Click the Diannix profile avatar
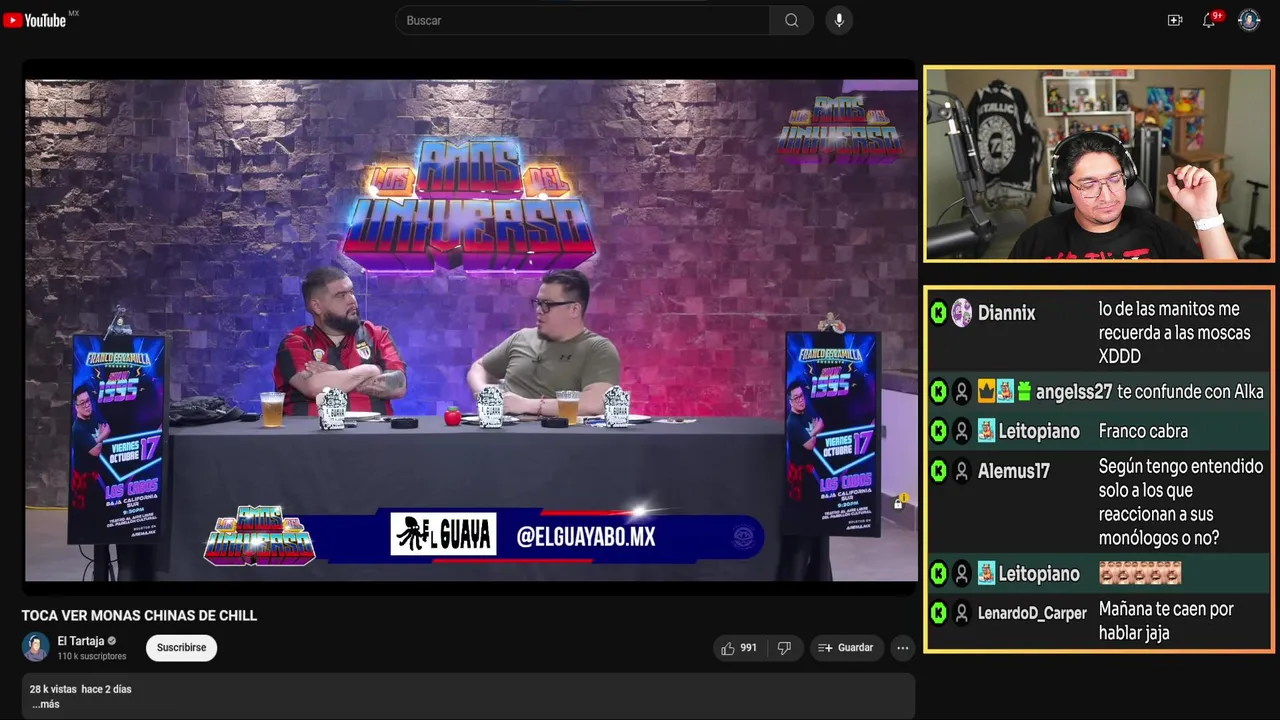This screenshot has width=1280, height=720. (x=961, y=313)
